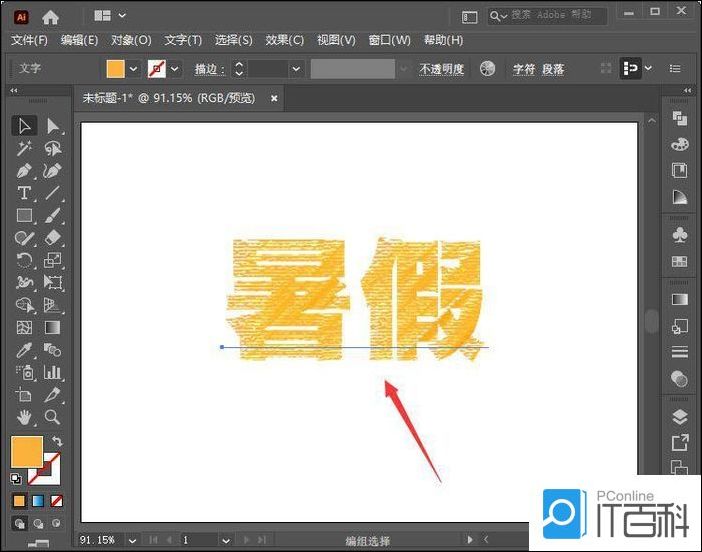Open the Stroke panel lines icon
Image resolution: width=702 pixels, height=552 pixels.
(x=680, y=352)
